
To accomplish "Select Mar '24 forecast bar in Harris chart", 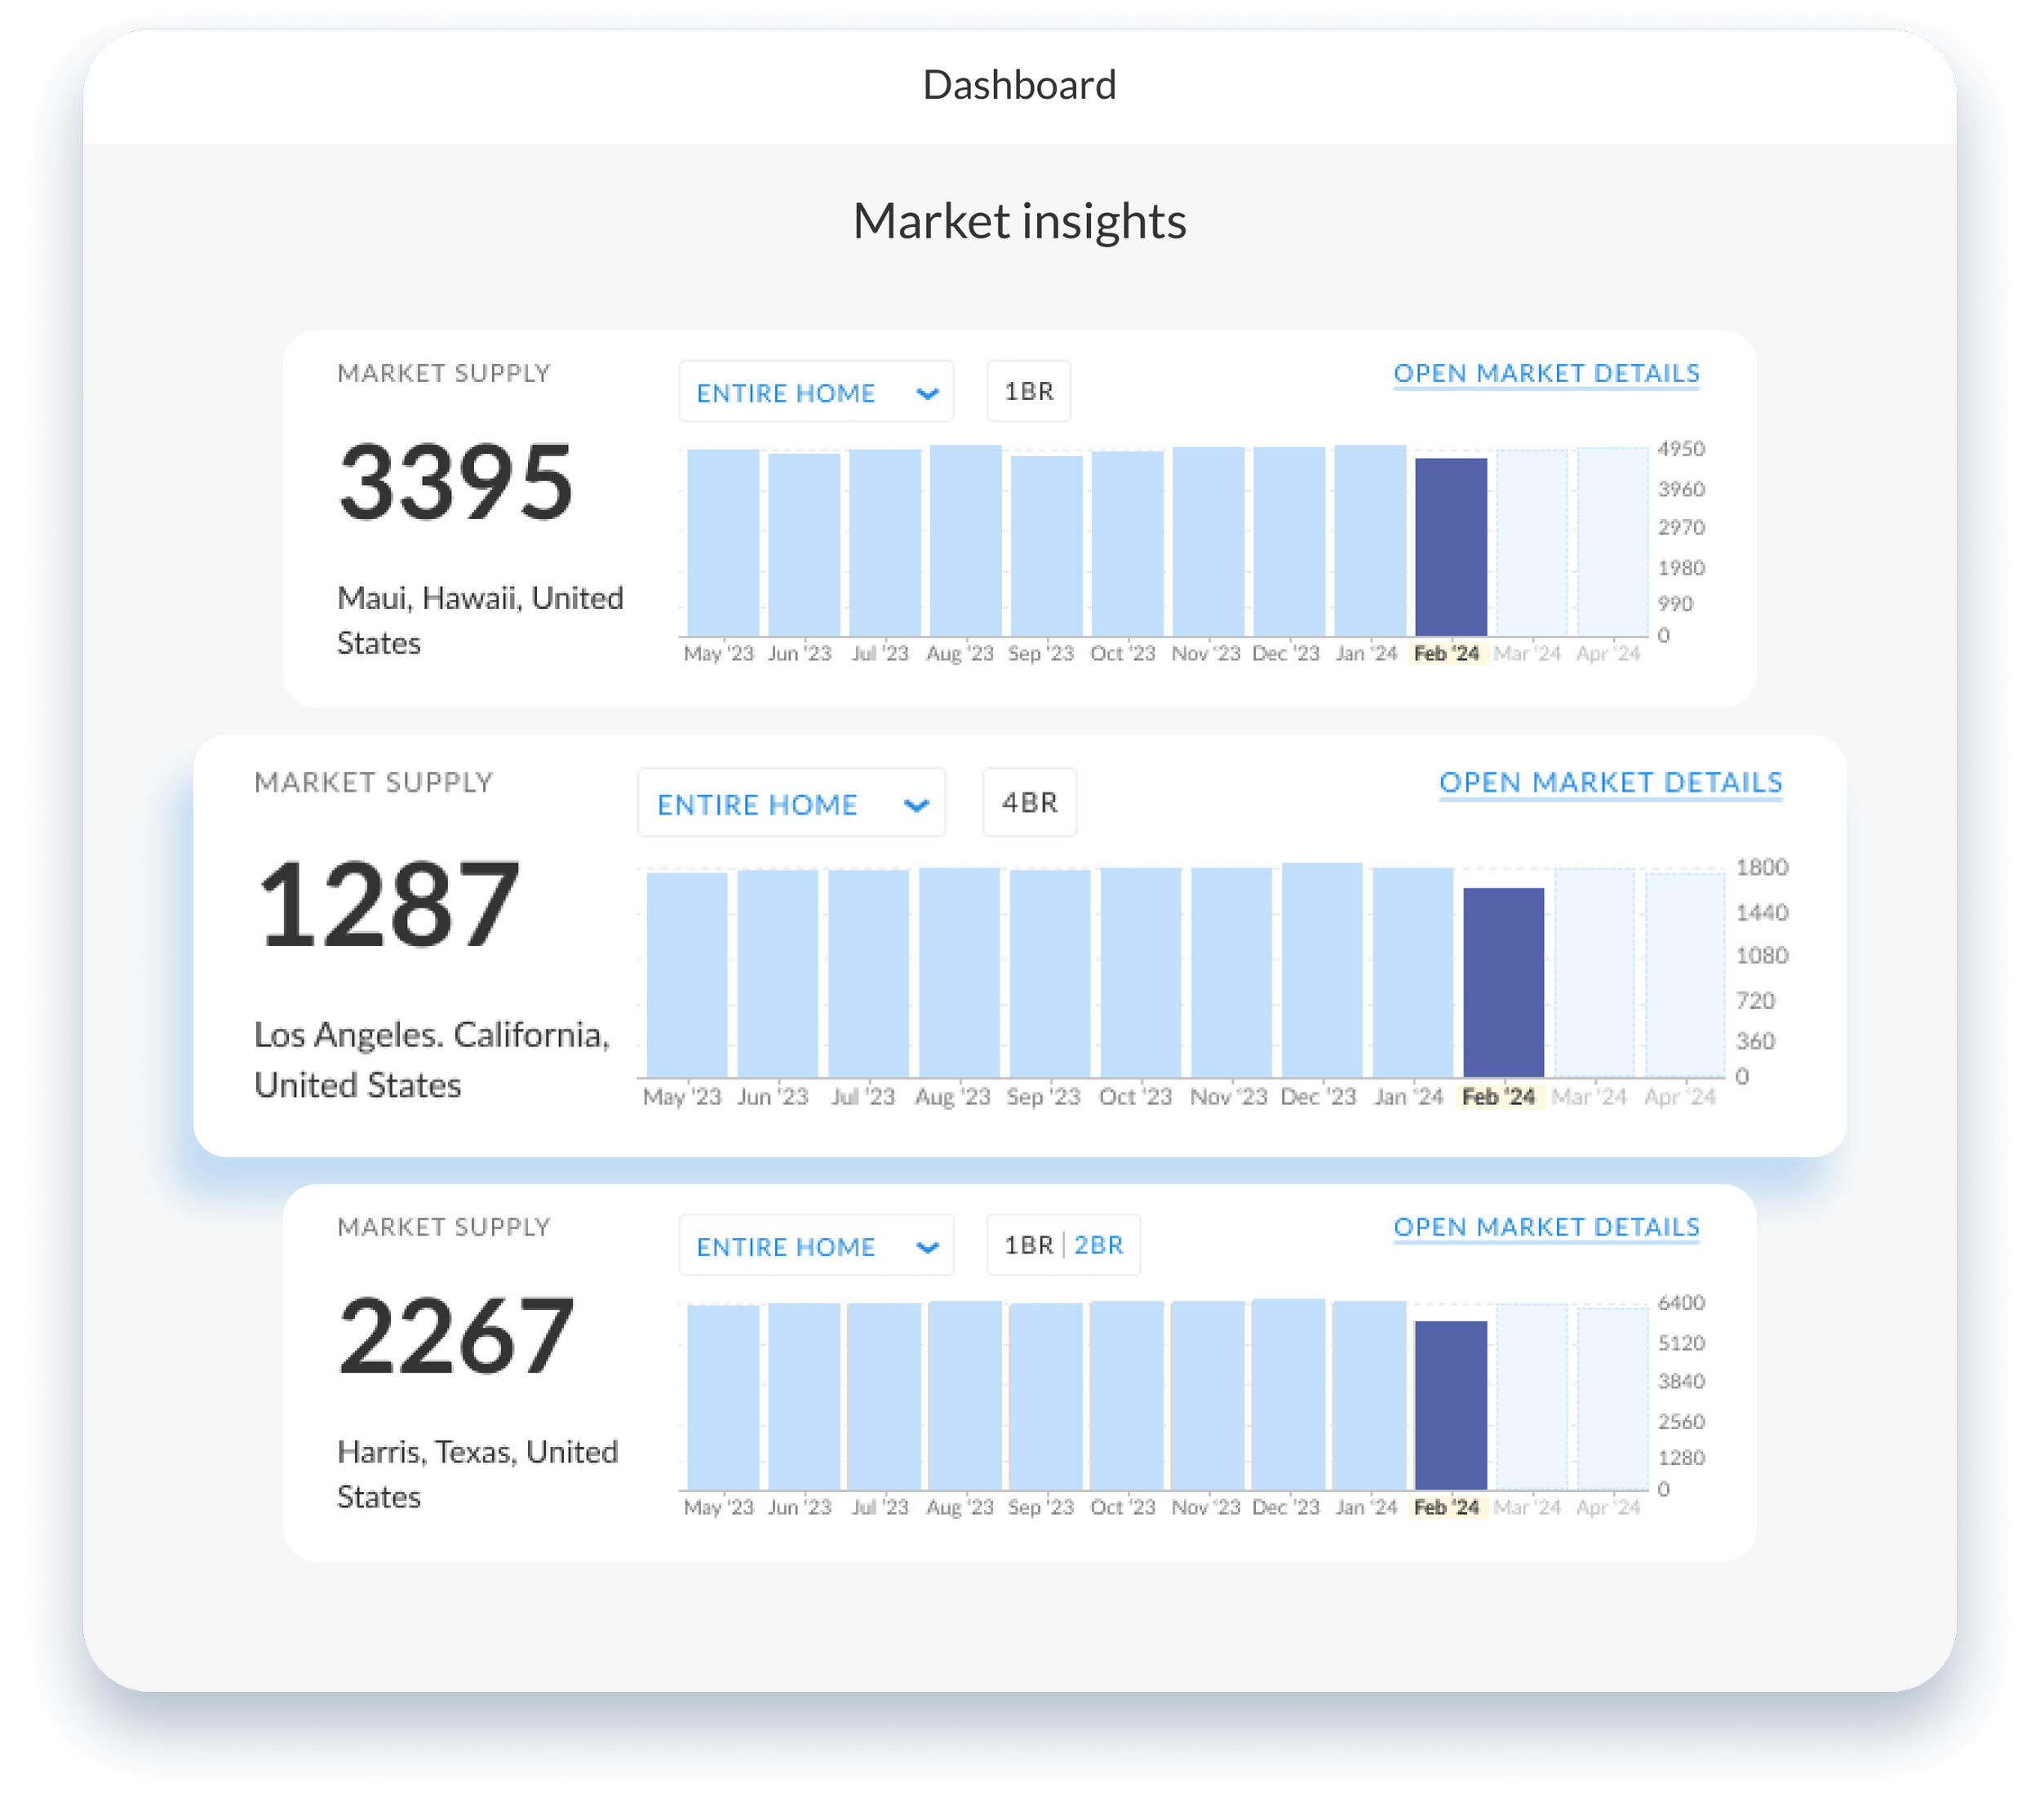I will tap(1532, 1397).
